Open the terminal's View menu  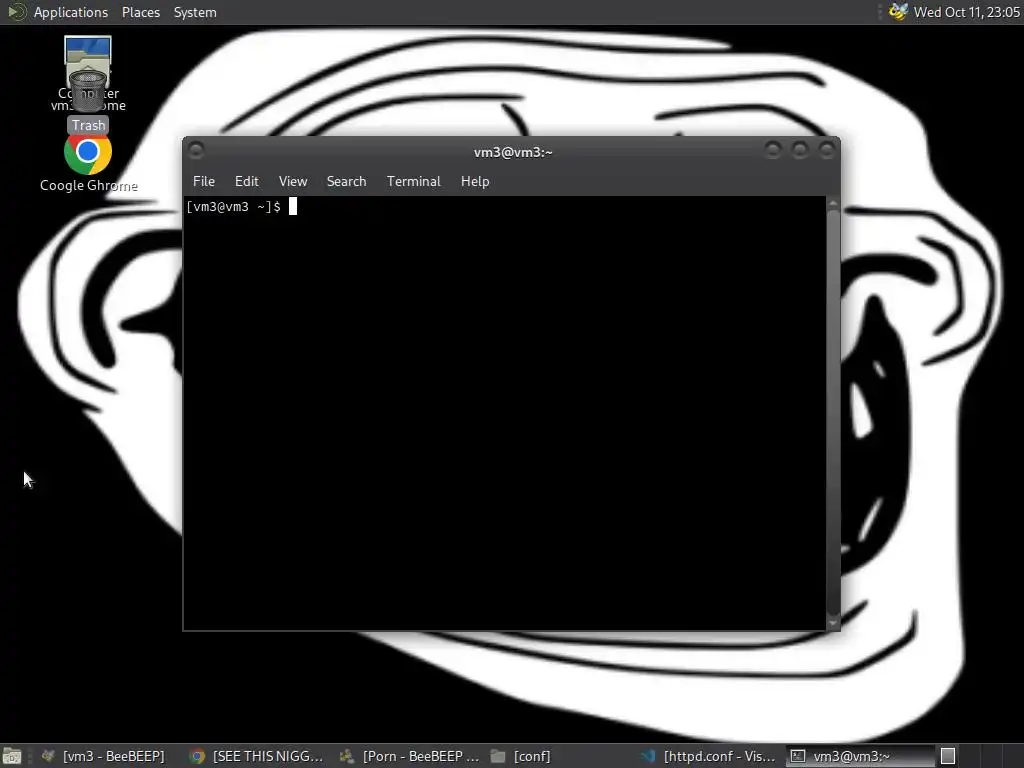click(293, 182)
